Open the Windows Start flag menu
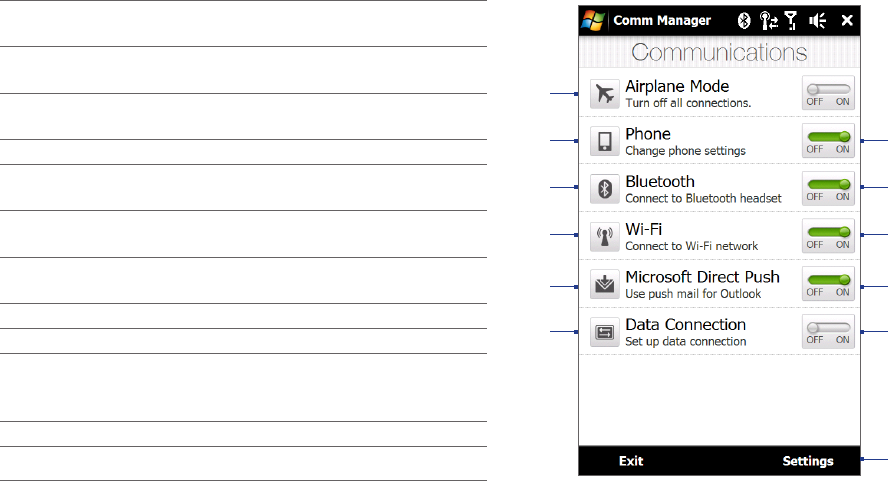This screenshot has width=888, height=481. (x=593, y=20)
